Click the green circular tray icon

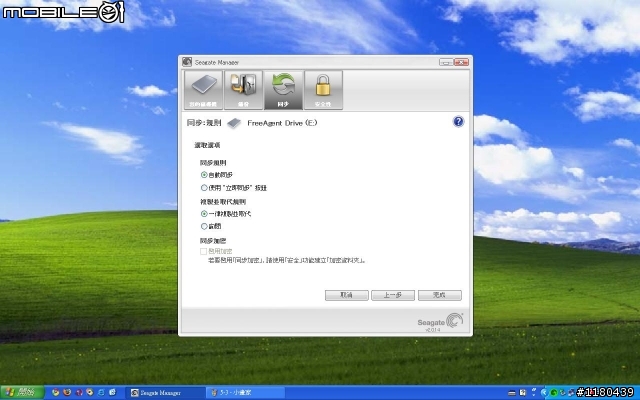click(x=553, y=393)
